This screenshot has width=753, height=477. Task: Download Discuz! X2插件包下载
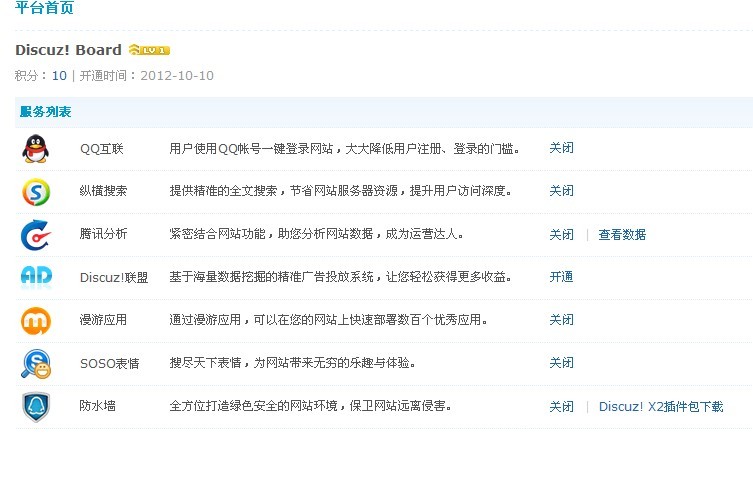coord(661,407)
